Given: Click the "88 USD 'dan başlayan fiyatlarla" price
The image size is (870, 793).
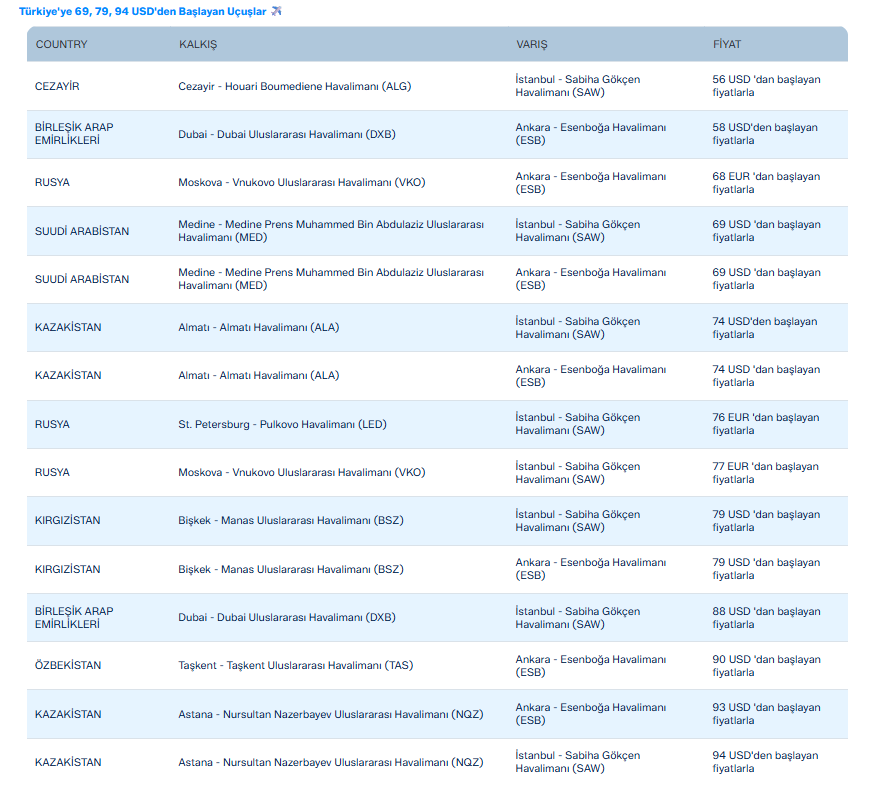Looking at the screenshot, I should 766,618.
